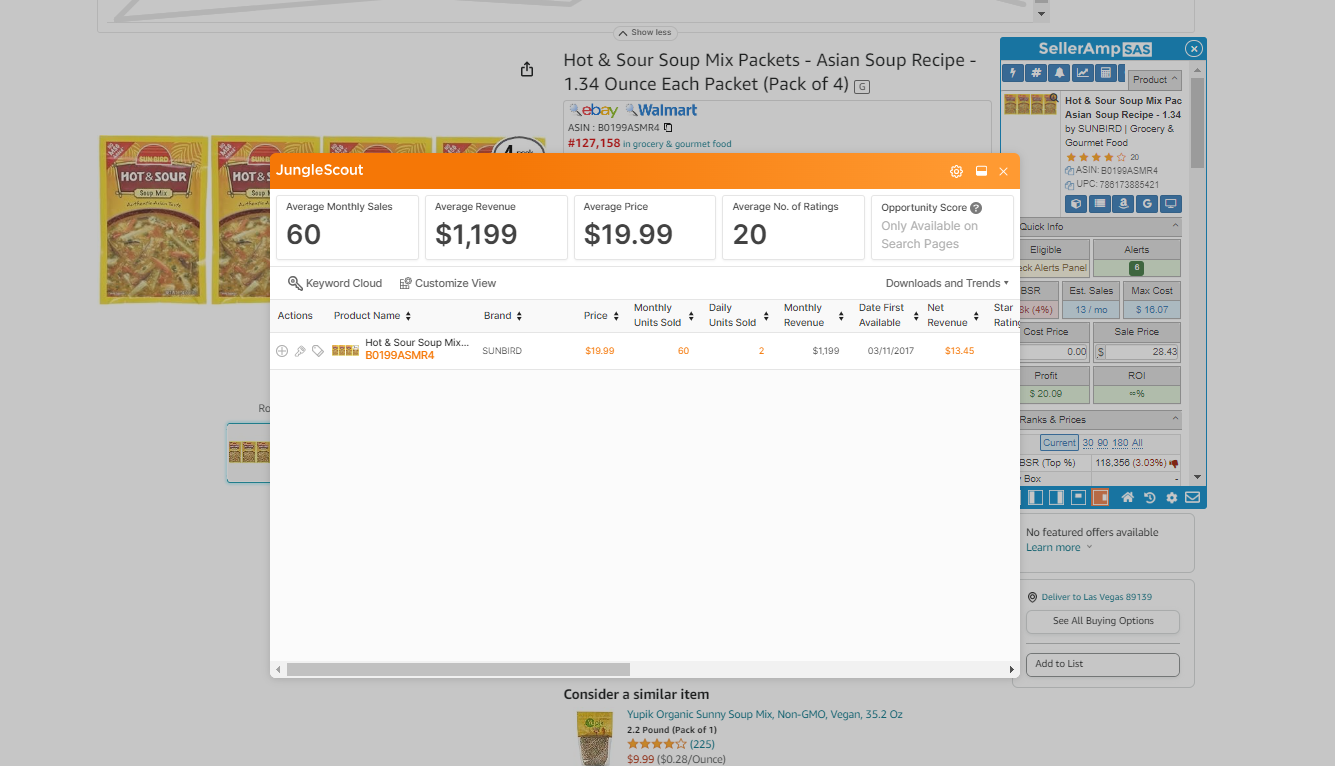The width and height of the screenshot is (1335, 766).
Task: Open SellerAmp history clock icon
Action: click(1150, 497)
